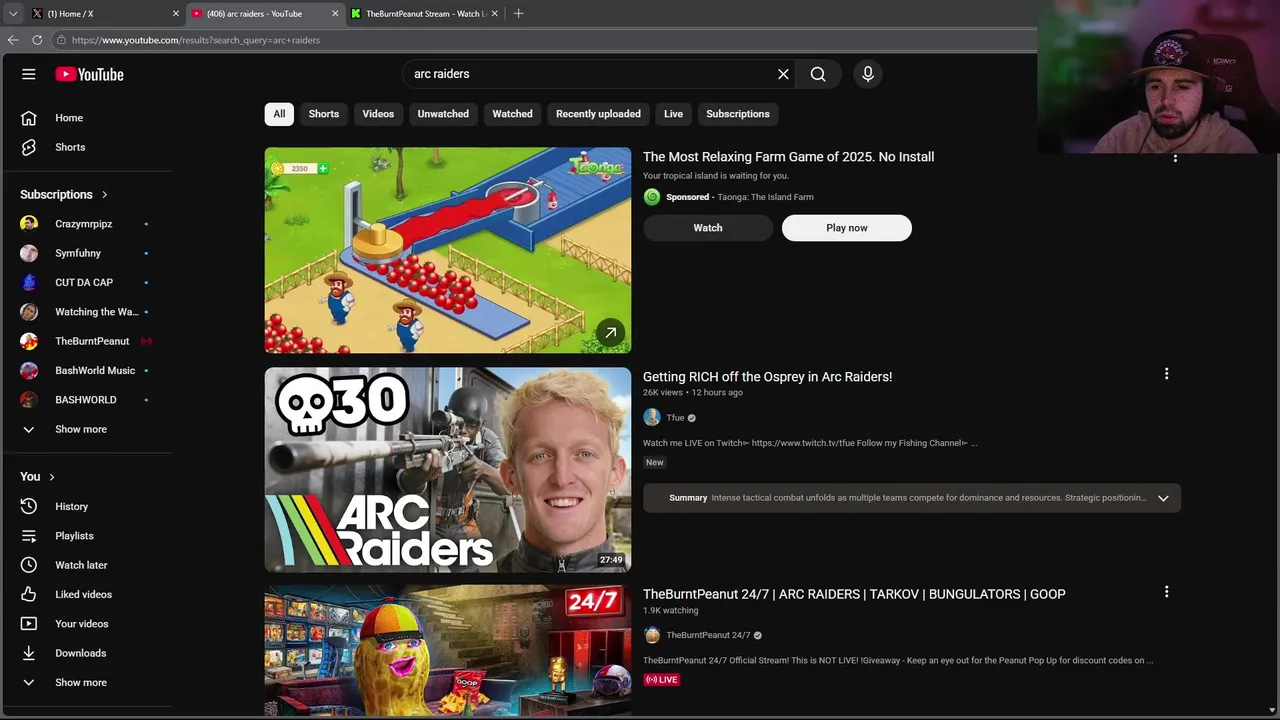Select the Watched filter chip
Screen dimensions: 1280x720
(512, 114)
